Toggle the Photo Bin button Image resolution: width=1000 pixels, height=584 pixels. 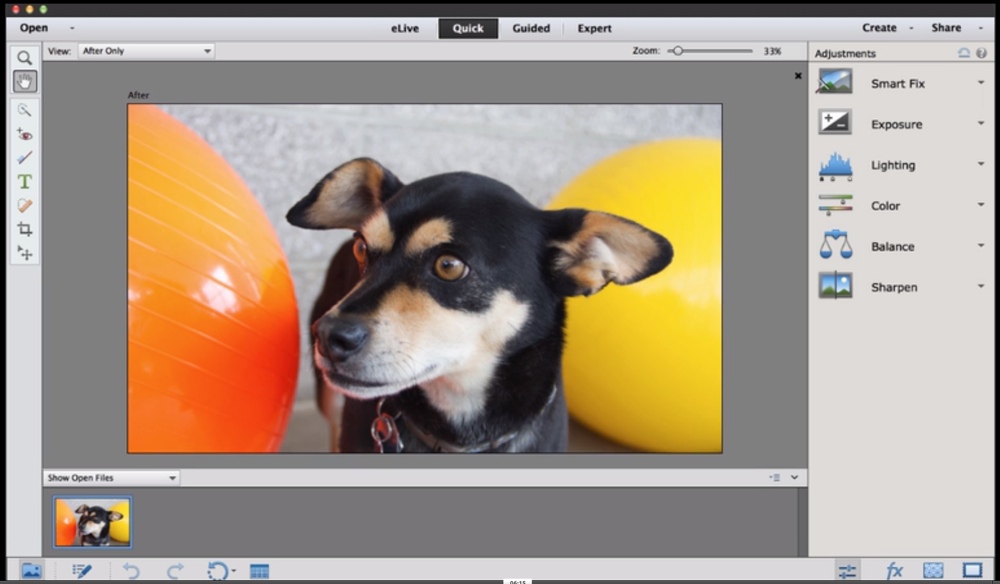click(x=31, y=571)
